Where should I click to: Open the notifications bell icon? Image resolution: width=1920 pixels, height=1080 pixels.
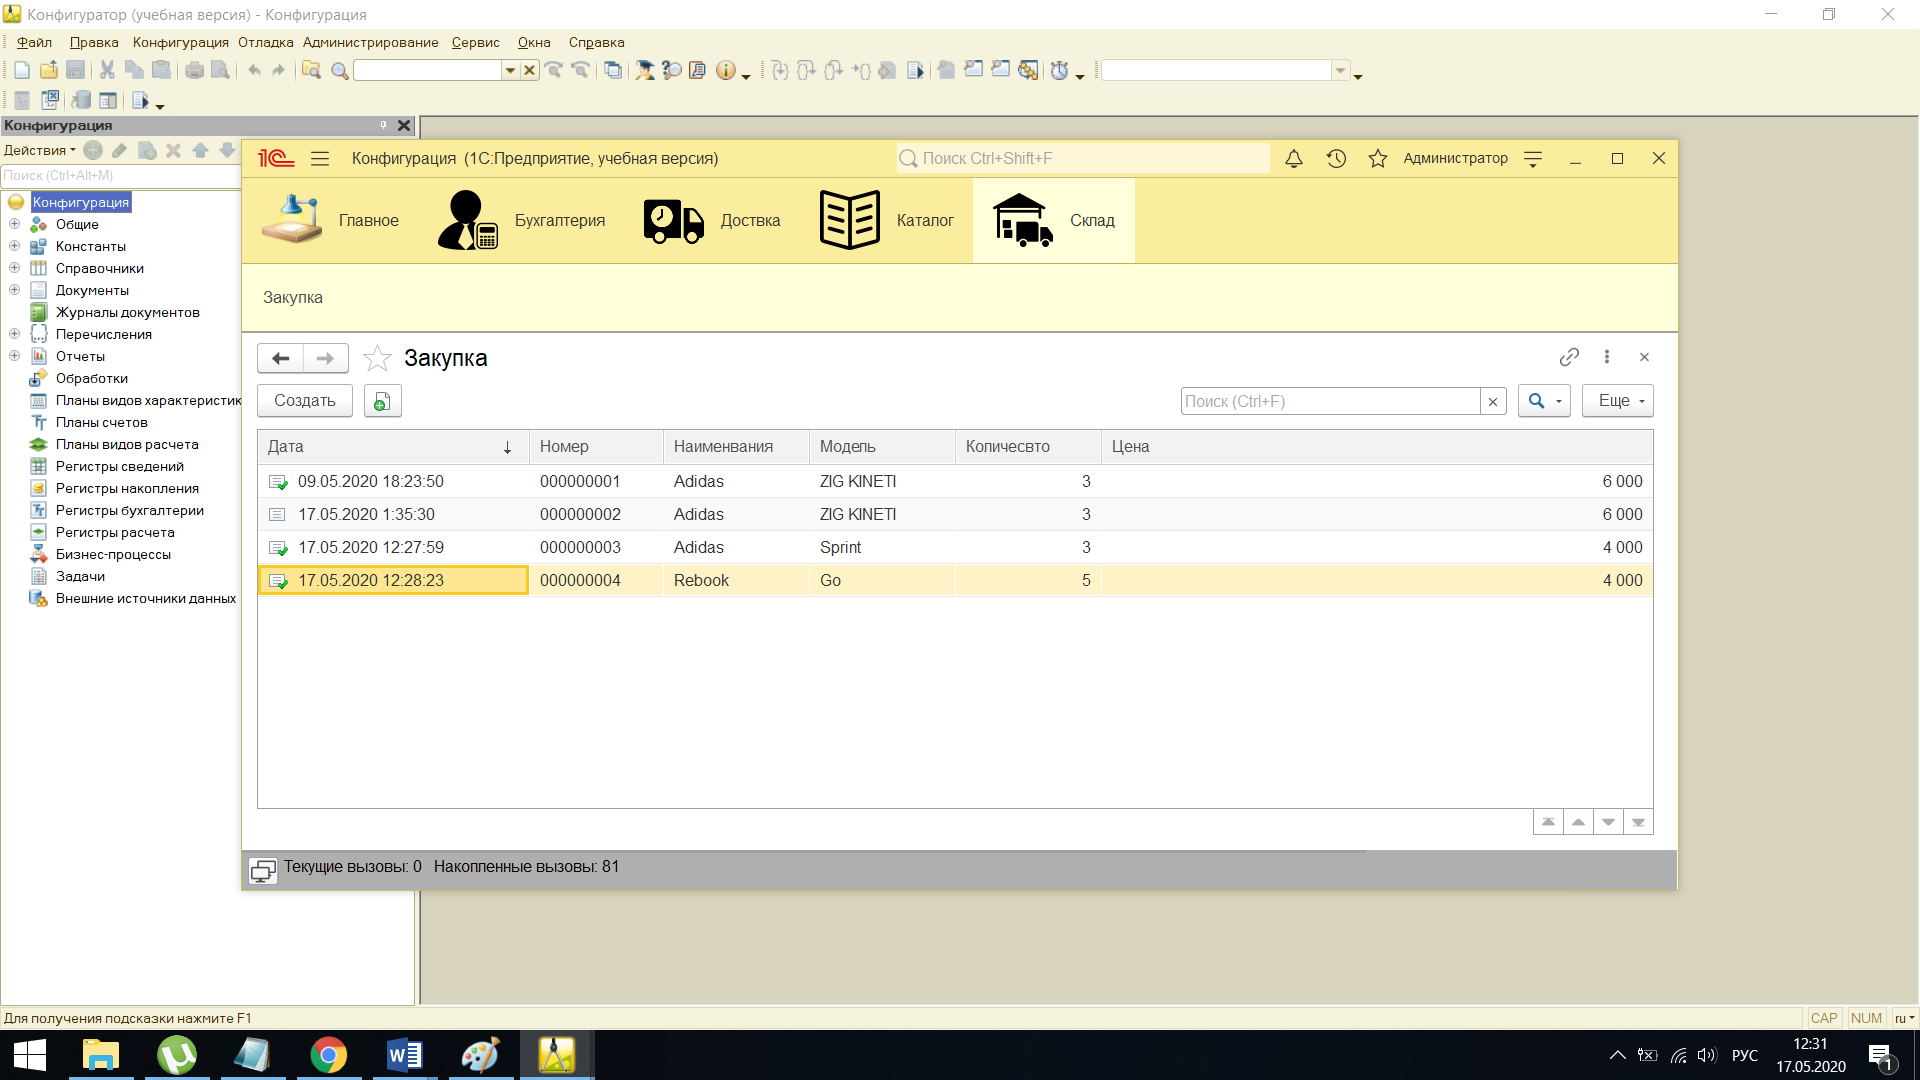pyautogui.click(x=1293, y=159)
